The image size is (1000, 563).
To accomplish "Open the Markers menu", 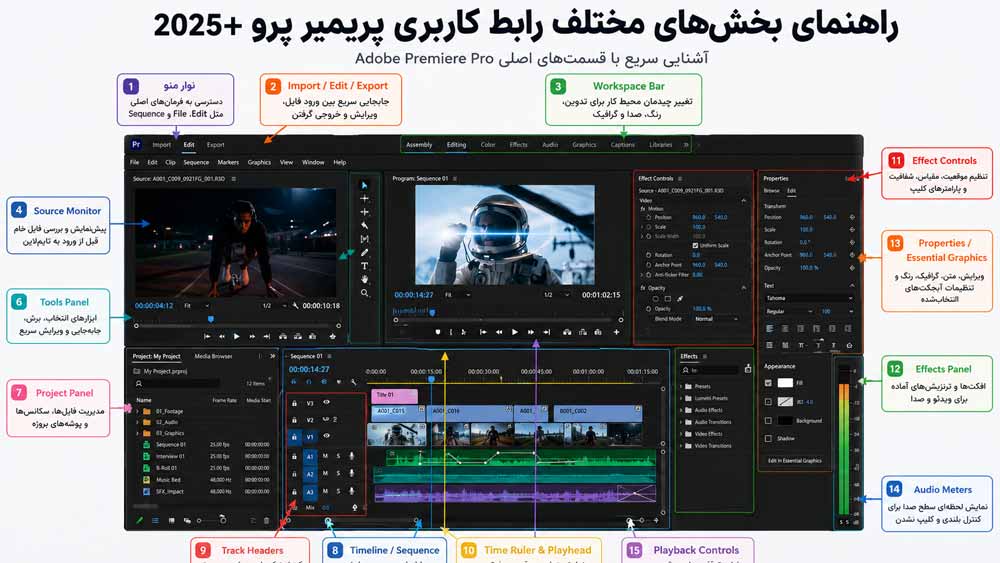I will pyautogui.click(x=228, y=163).
